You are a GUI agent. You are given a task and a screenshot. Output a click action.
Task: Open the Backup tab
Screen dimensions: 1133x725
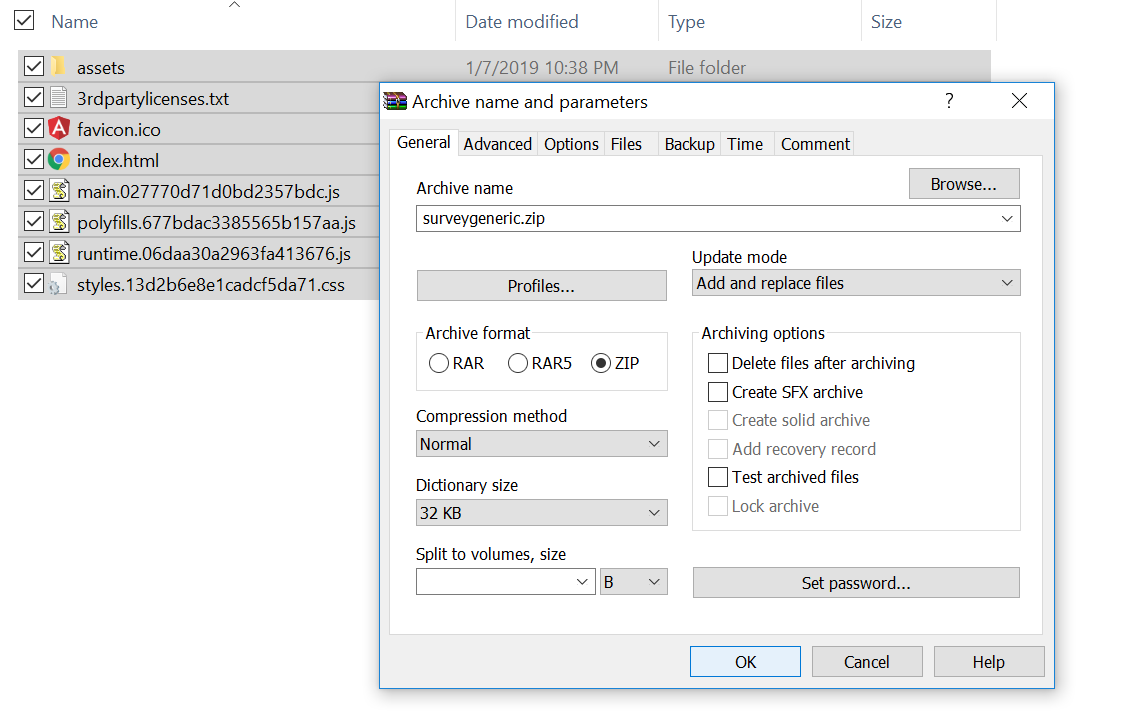point(689,144)
